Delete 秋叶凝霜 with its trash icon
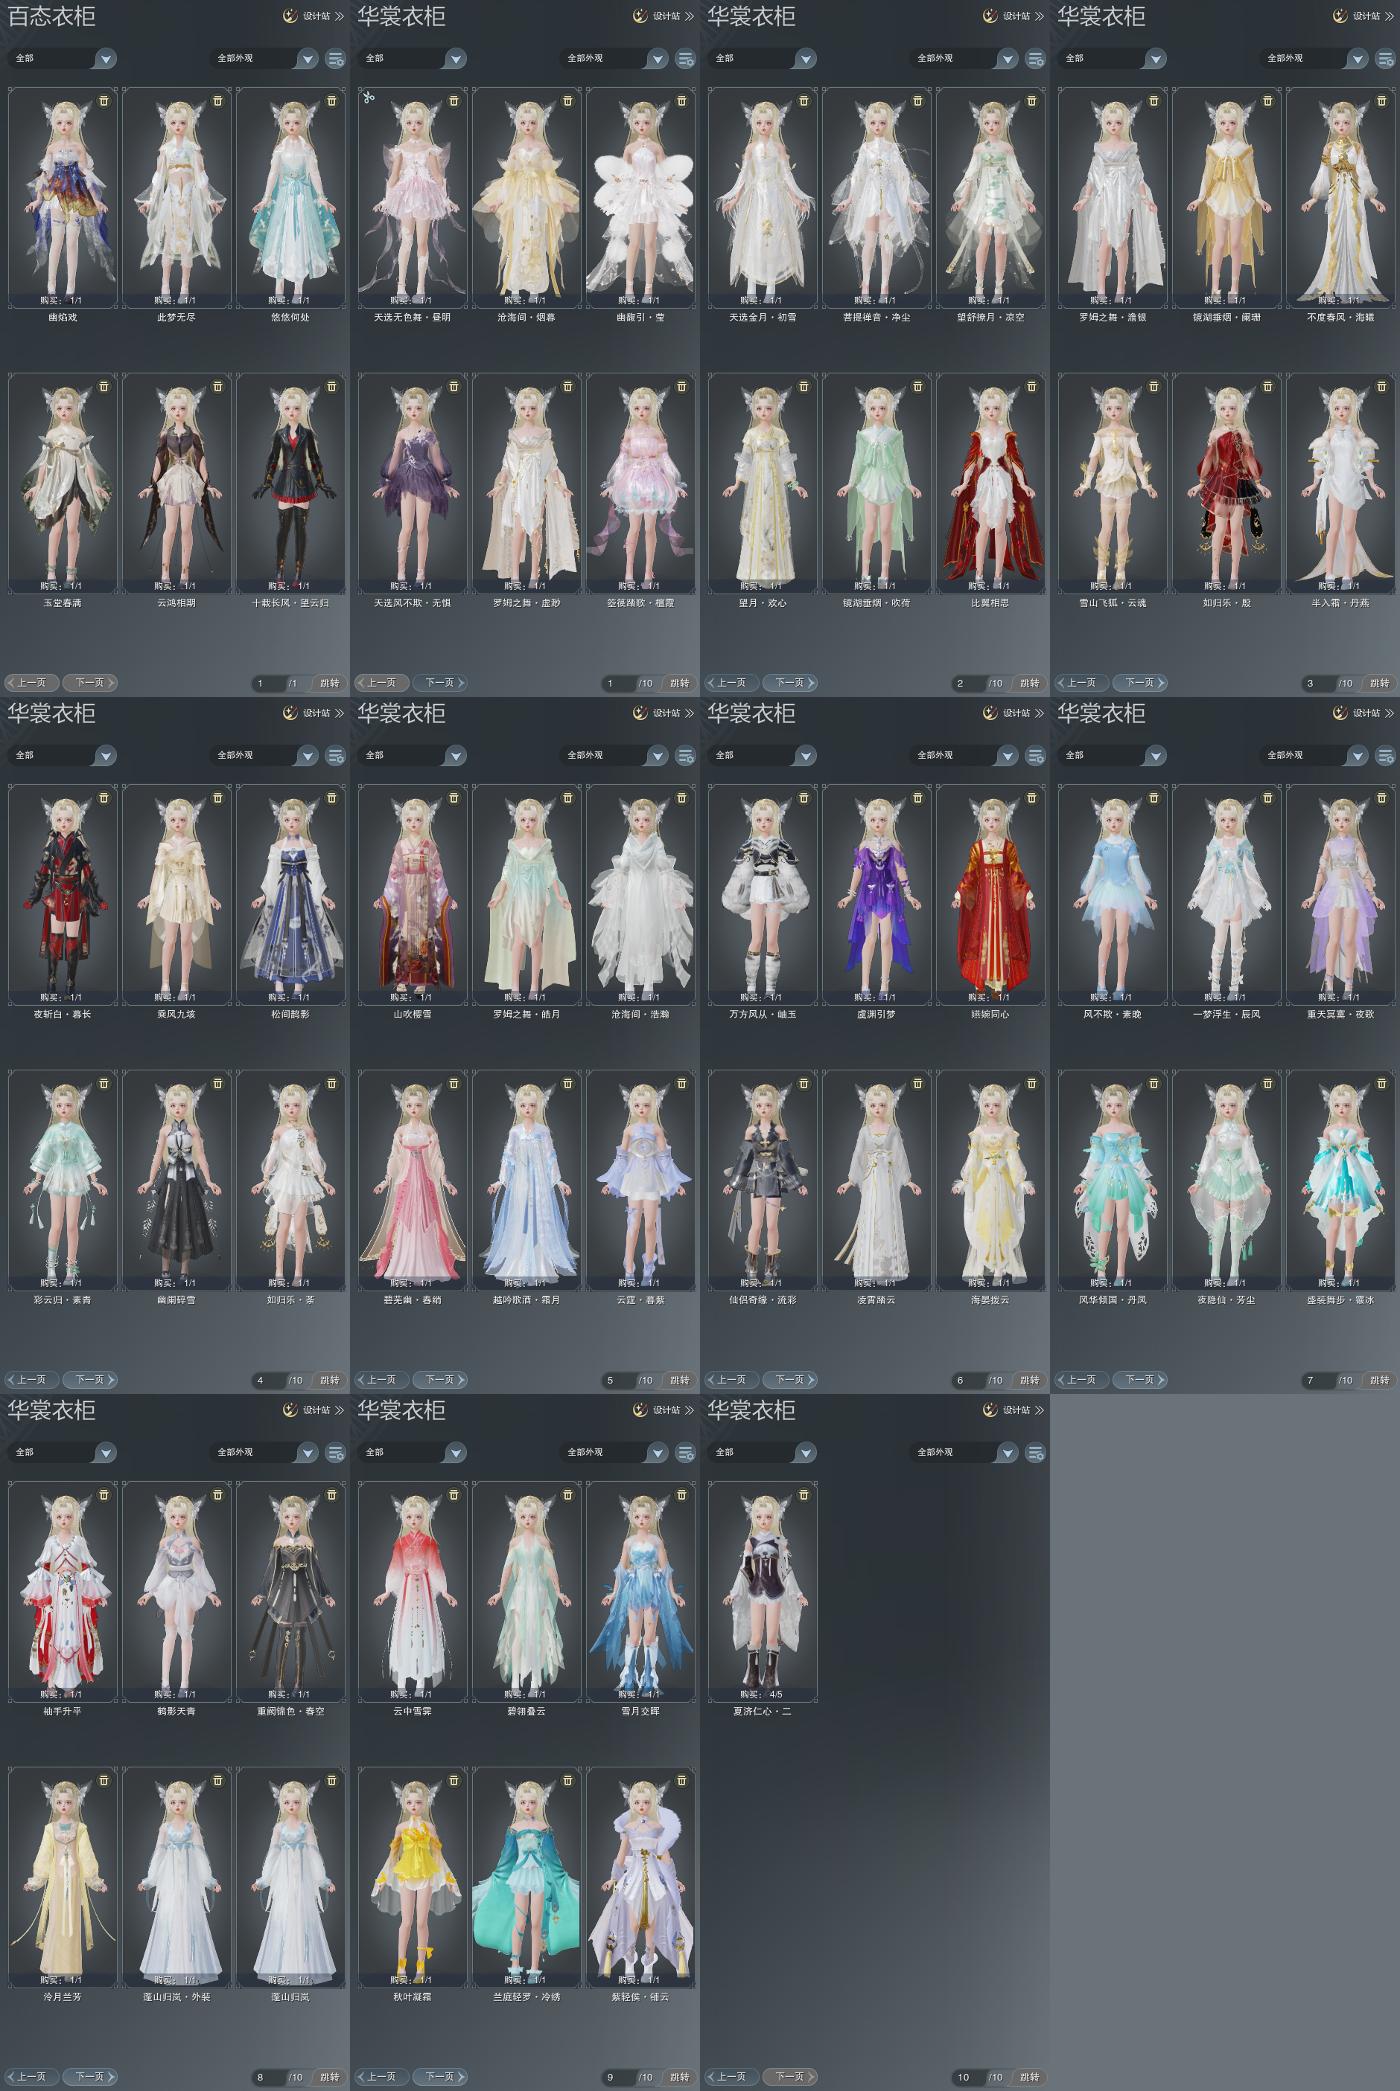This screenshot has width=1400, height=2091. pos(454,1780)
